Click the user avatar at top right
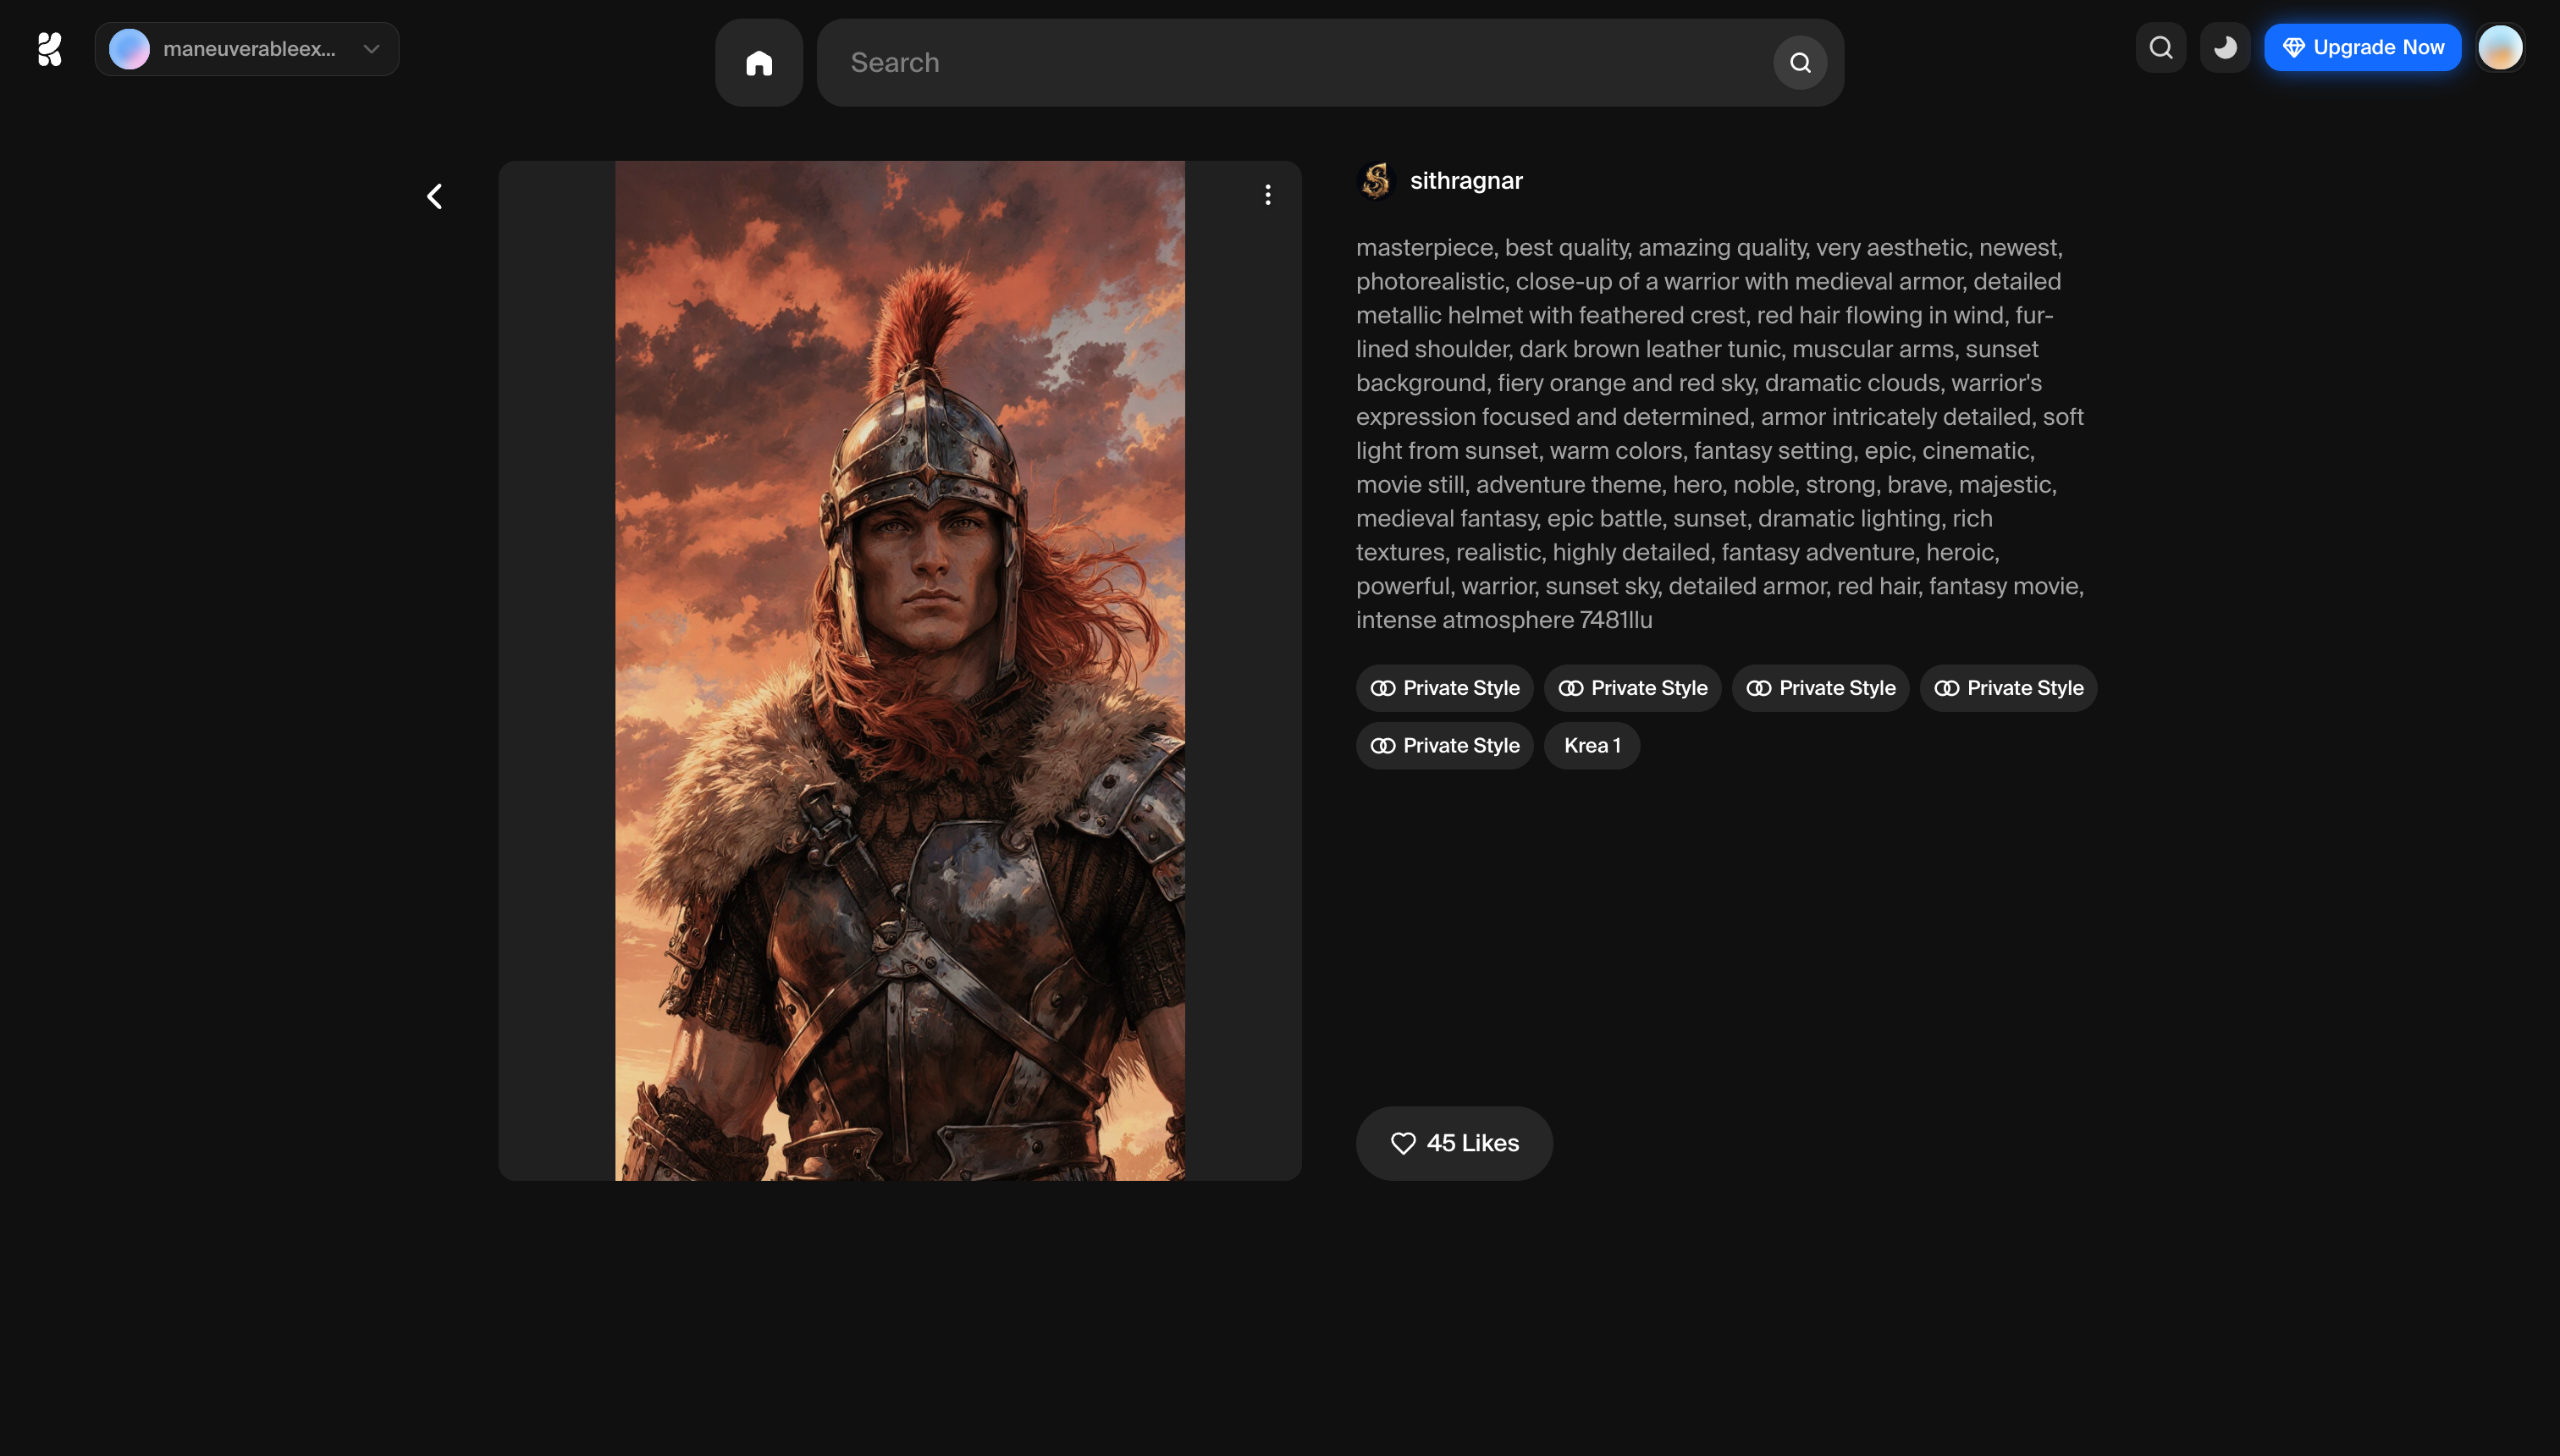This screenshot has width=2560, height=1456. (x=2500, y=48)
